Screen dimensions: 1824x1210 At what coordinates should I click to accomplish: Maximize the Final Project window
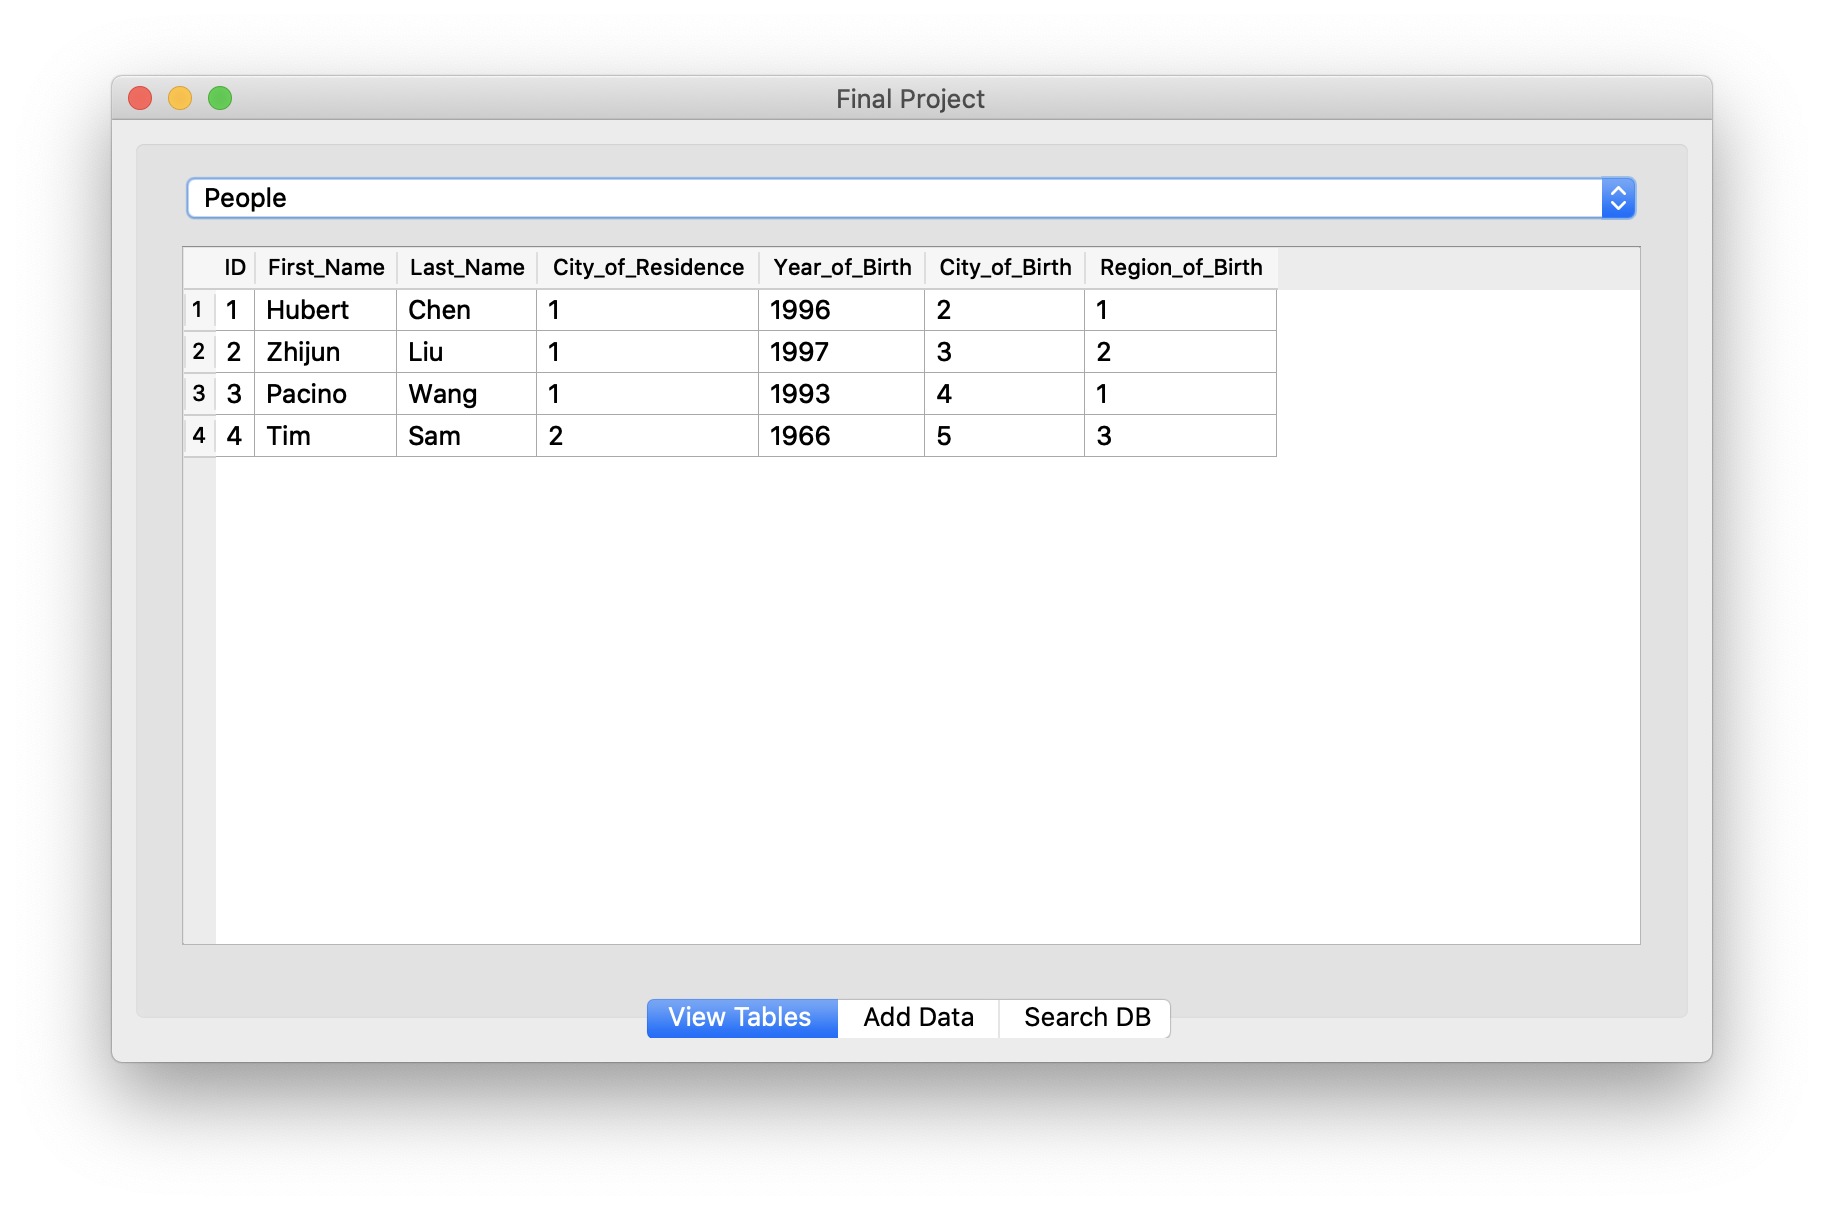[220, 98]
